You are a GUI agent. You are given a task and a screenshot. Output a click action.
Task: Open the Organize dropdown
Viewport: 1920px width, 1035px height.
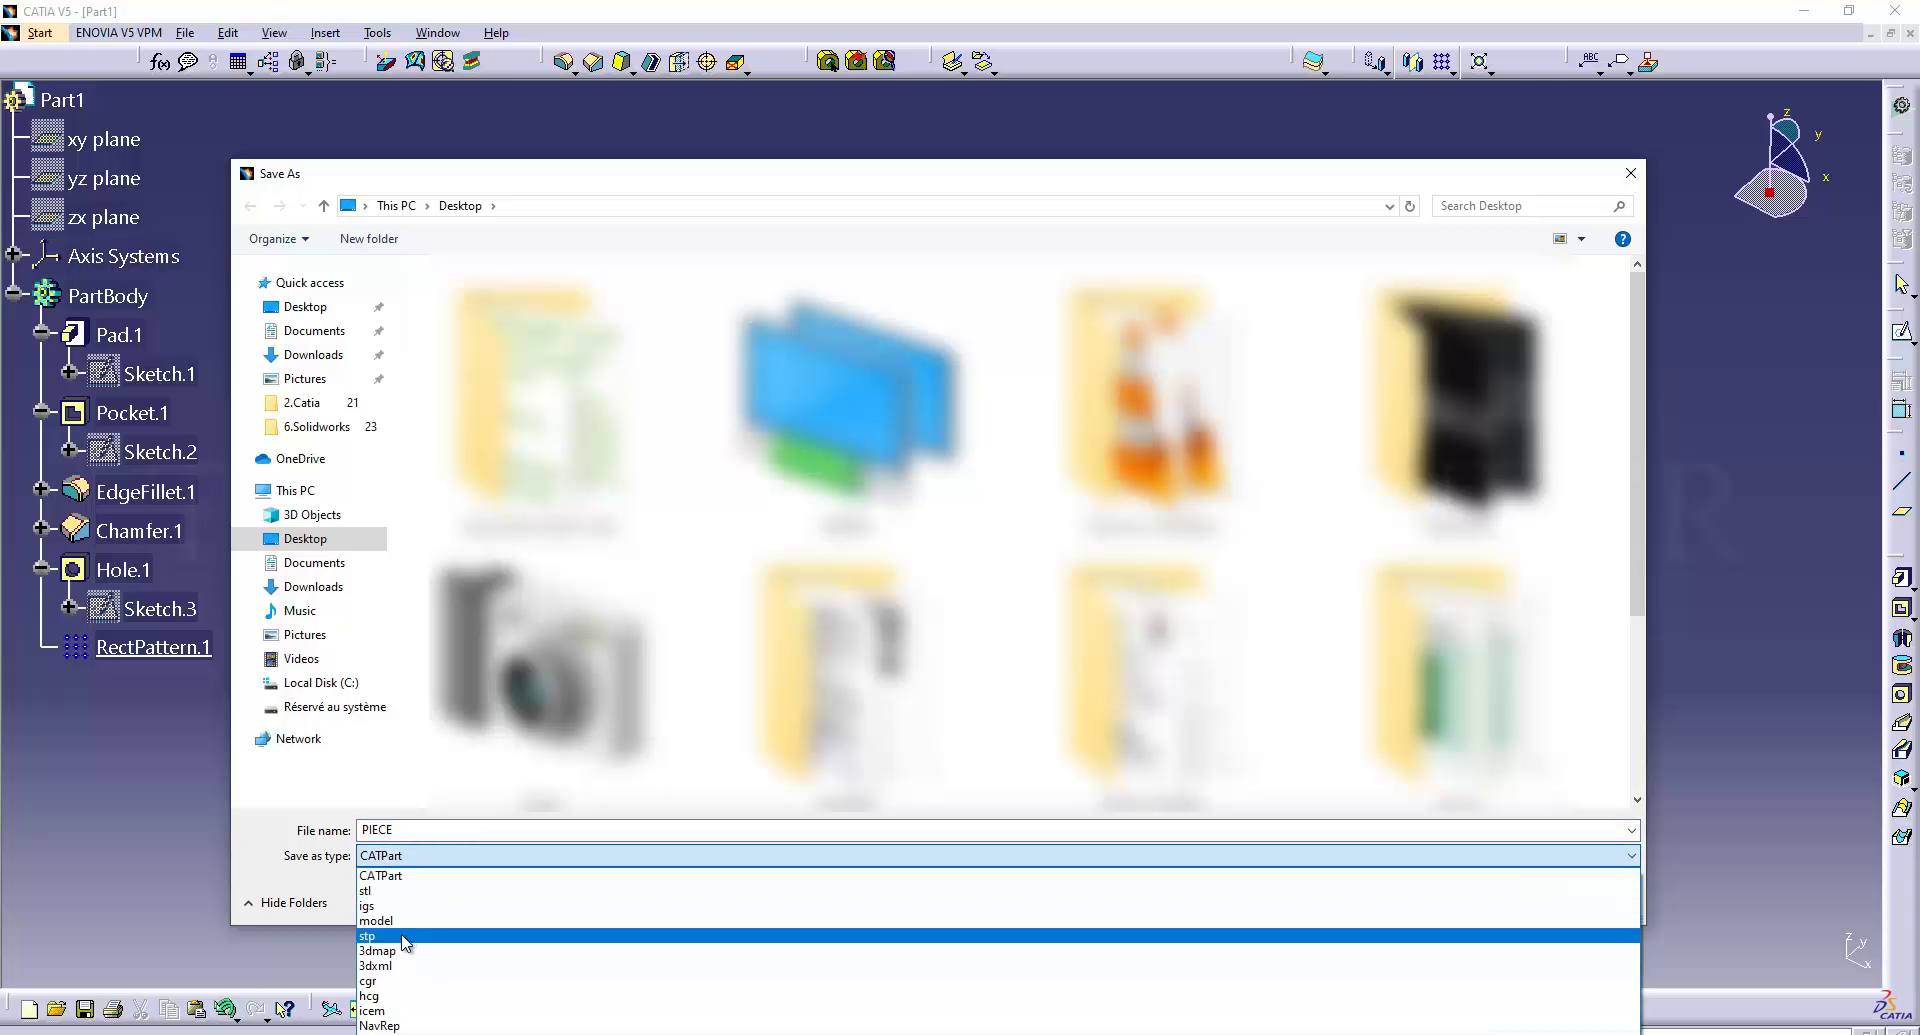coord(278,239)
